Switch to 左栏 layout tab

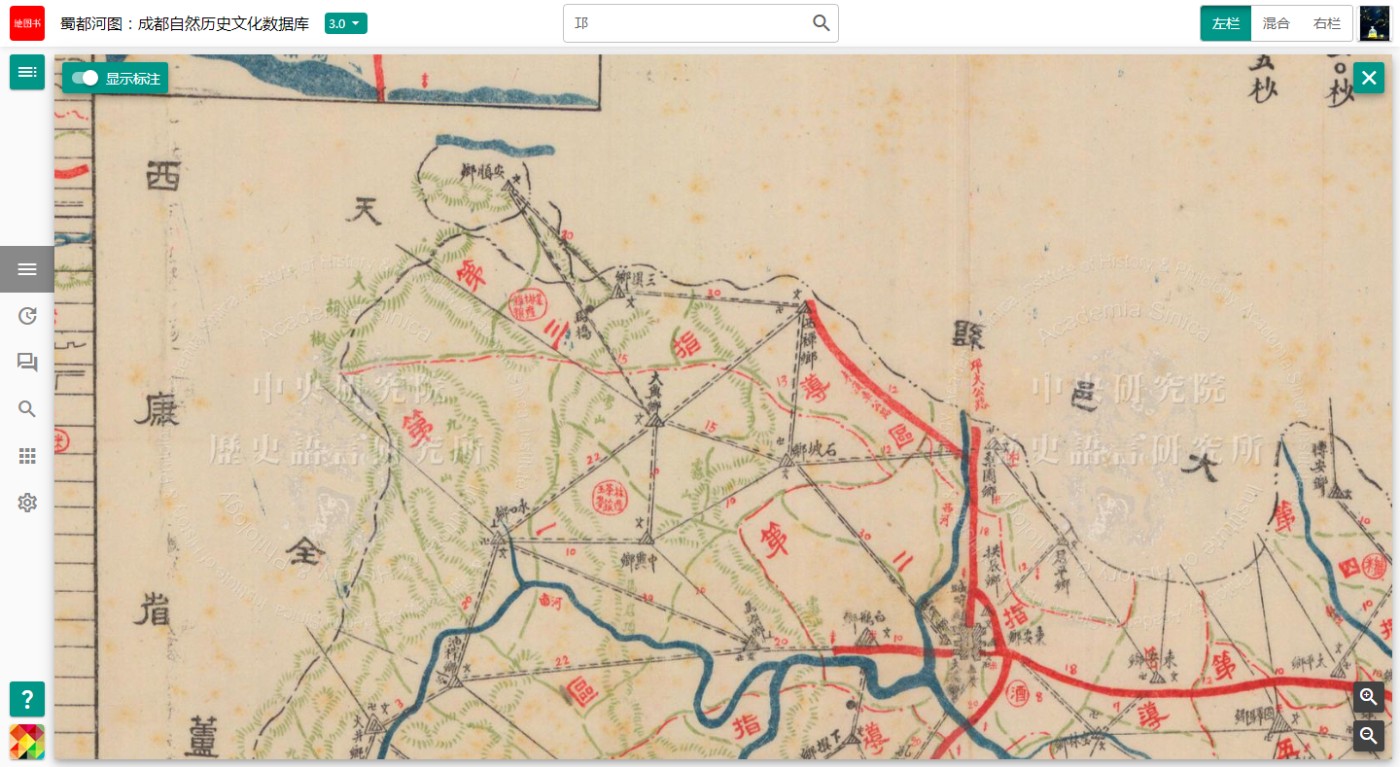(1226, 23)
